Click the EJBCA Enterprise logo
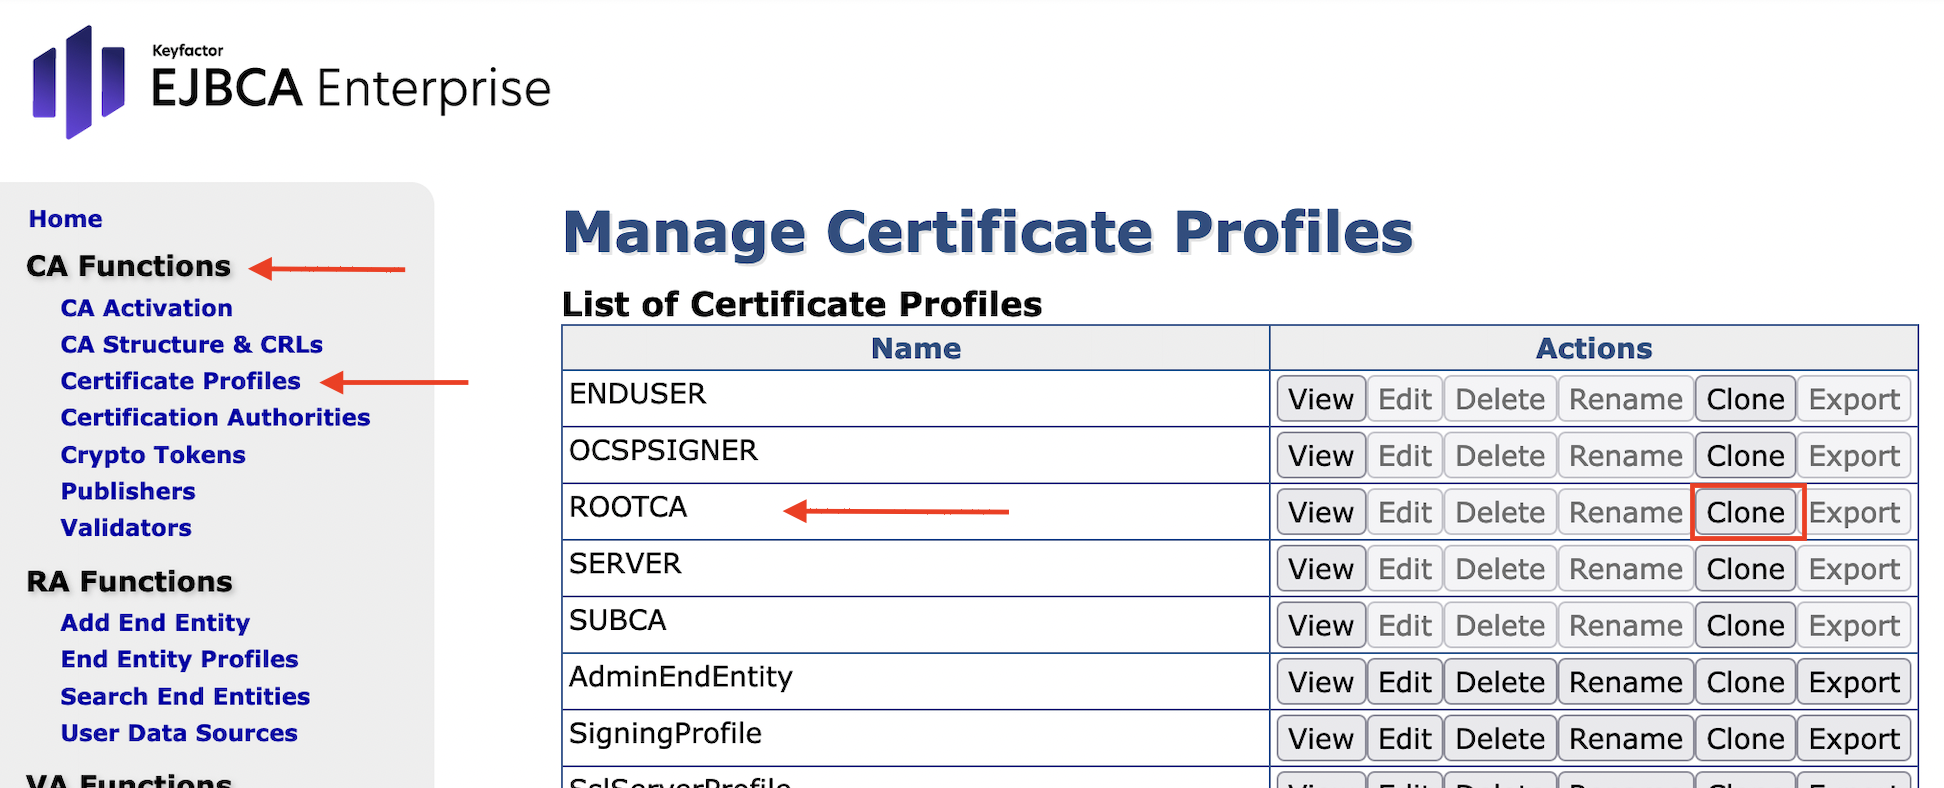 [291, 83]
